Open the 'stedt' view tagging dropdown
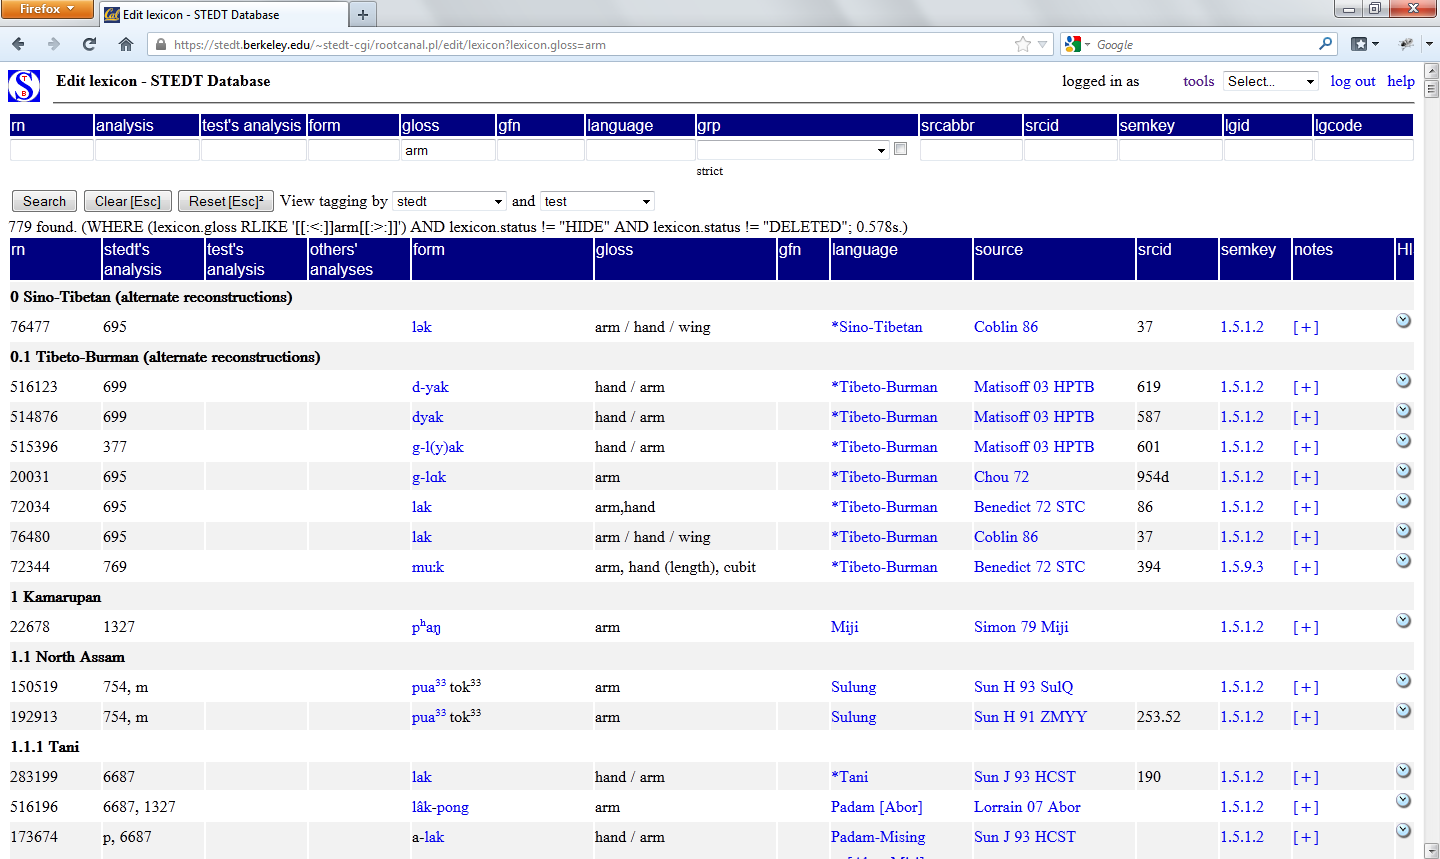This screenshot has width=1440, height=859. pos(449,201)
